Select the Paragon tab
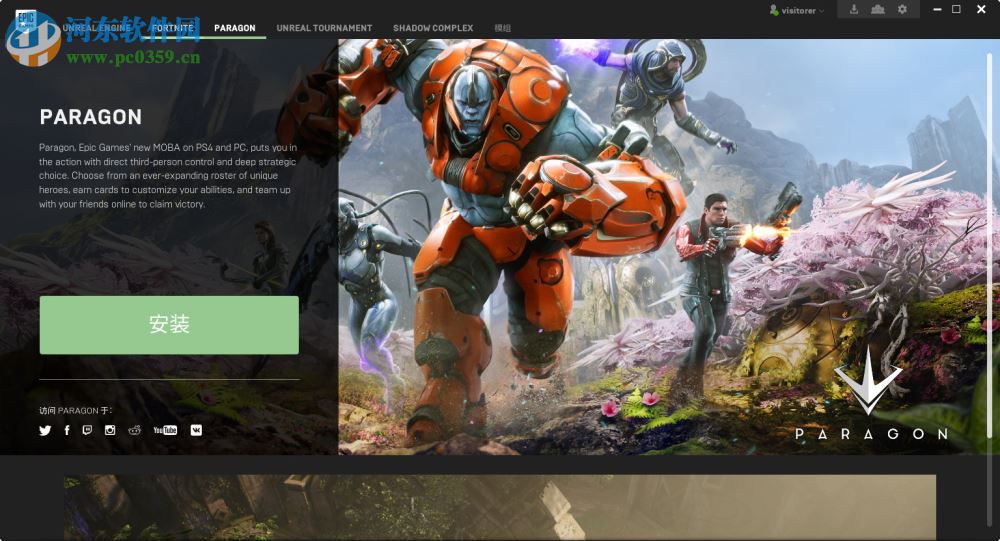 click(235, 28)
